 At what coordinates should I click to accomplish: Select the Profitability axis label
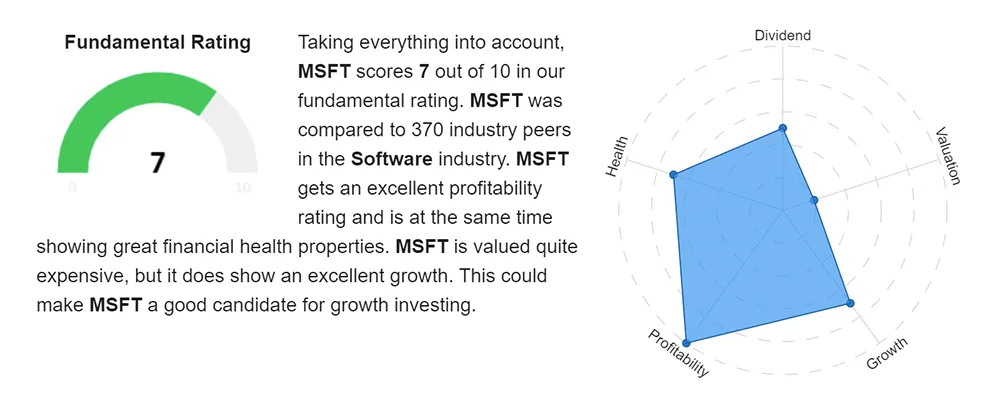point(679,354)
